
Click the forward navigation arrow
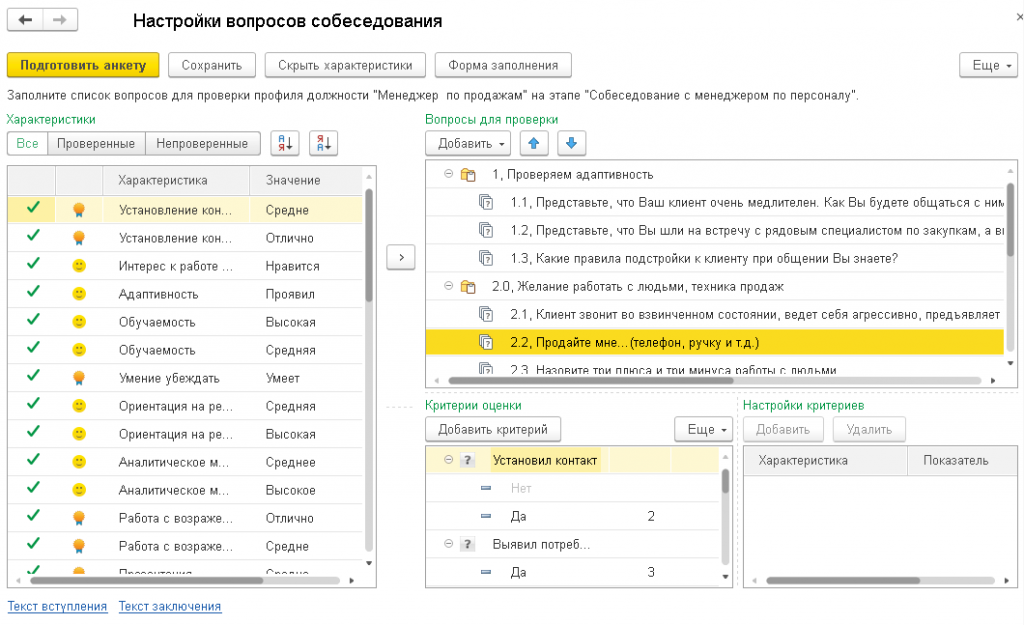[x=60, y=20]
